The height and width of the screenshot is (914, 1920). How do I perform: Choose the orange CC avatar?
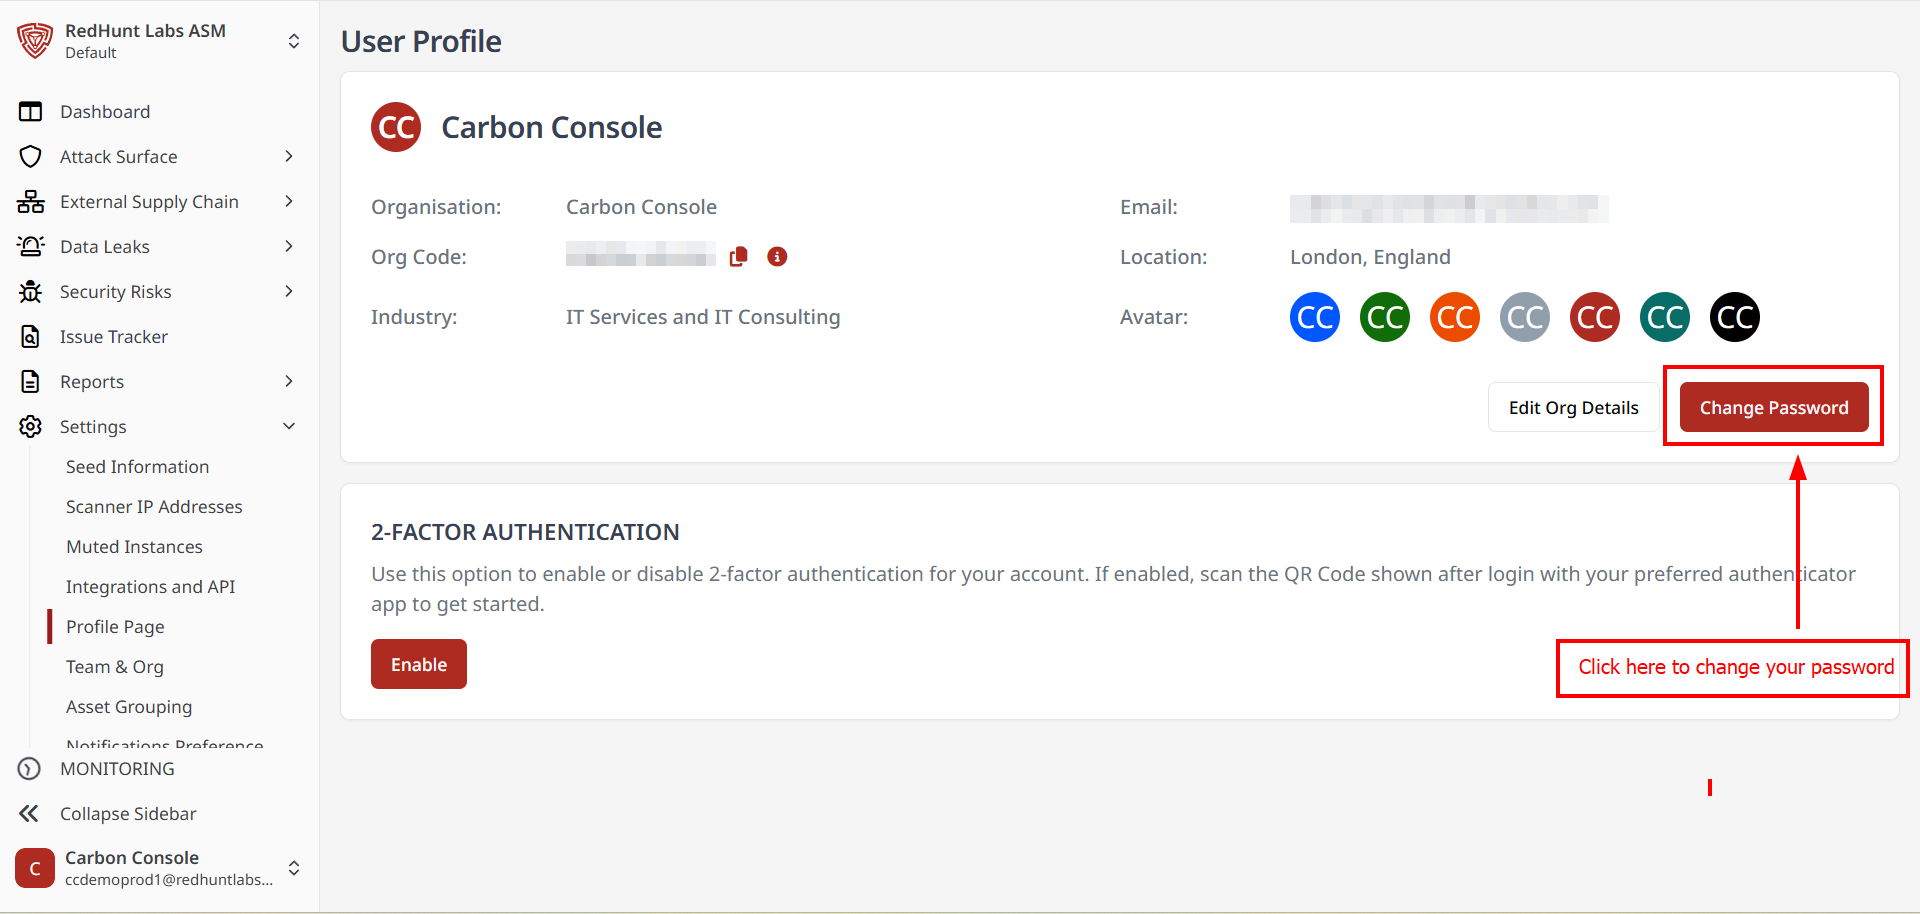click(1455, 317)
